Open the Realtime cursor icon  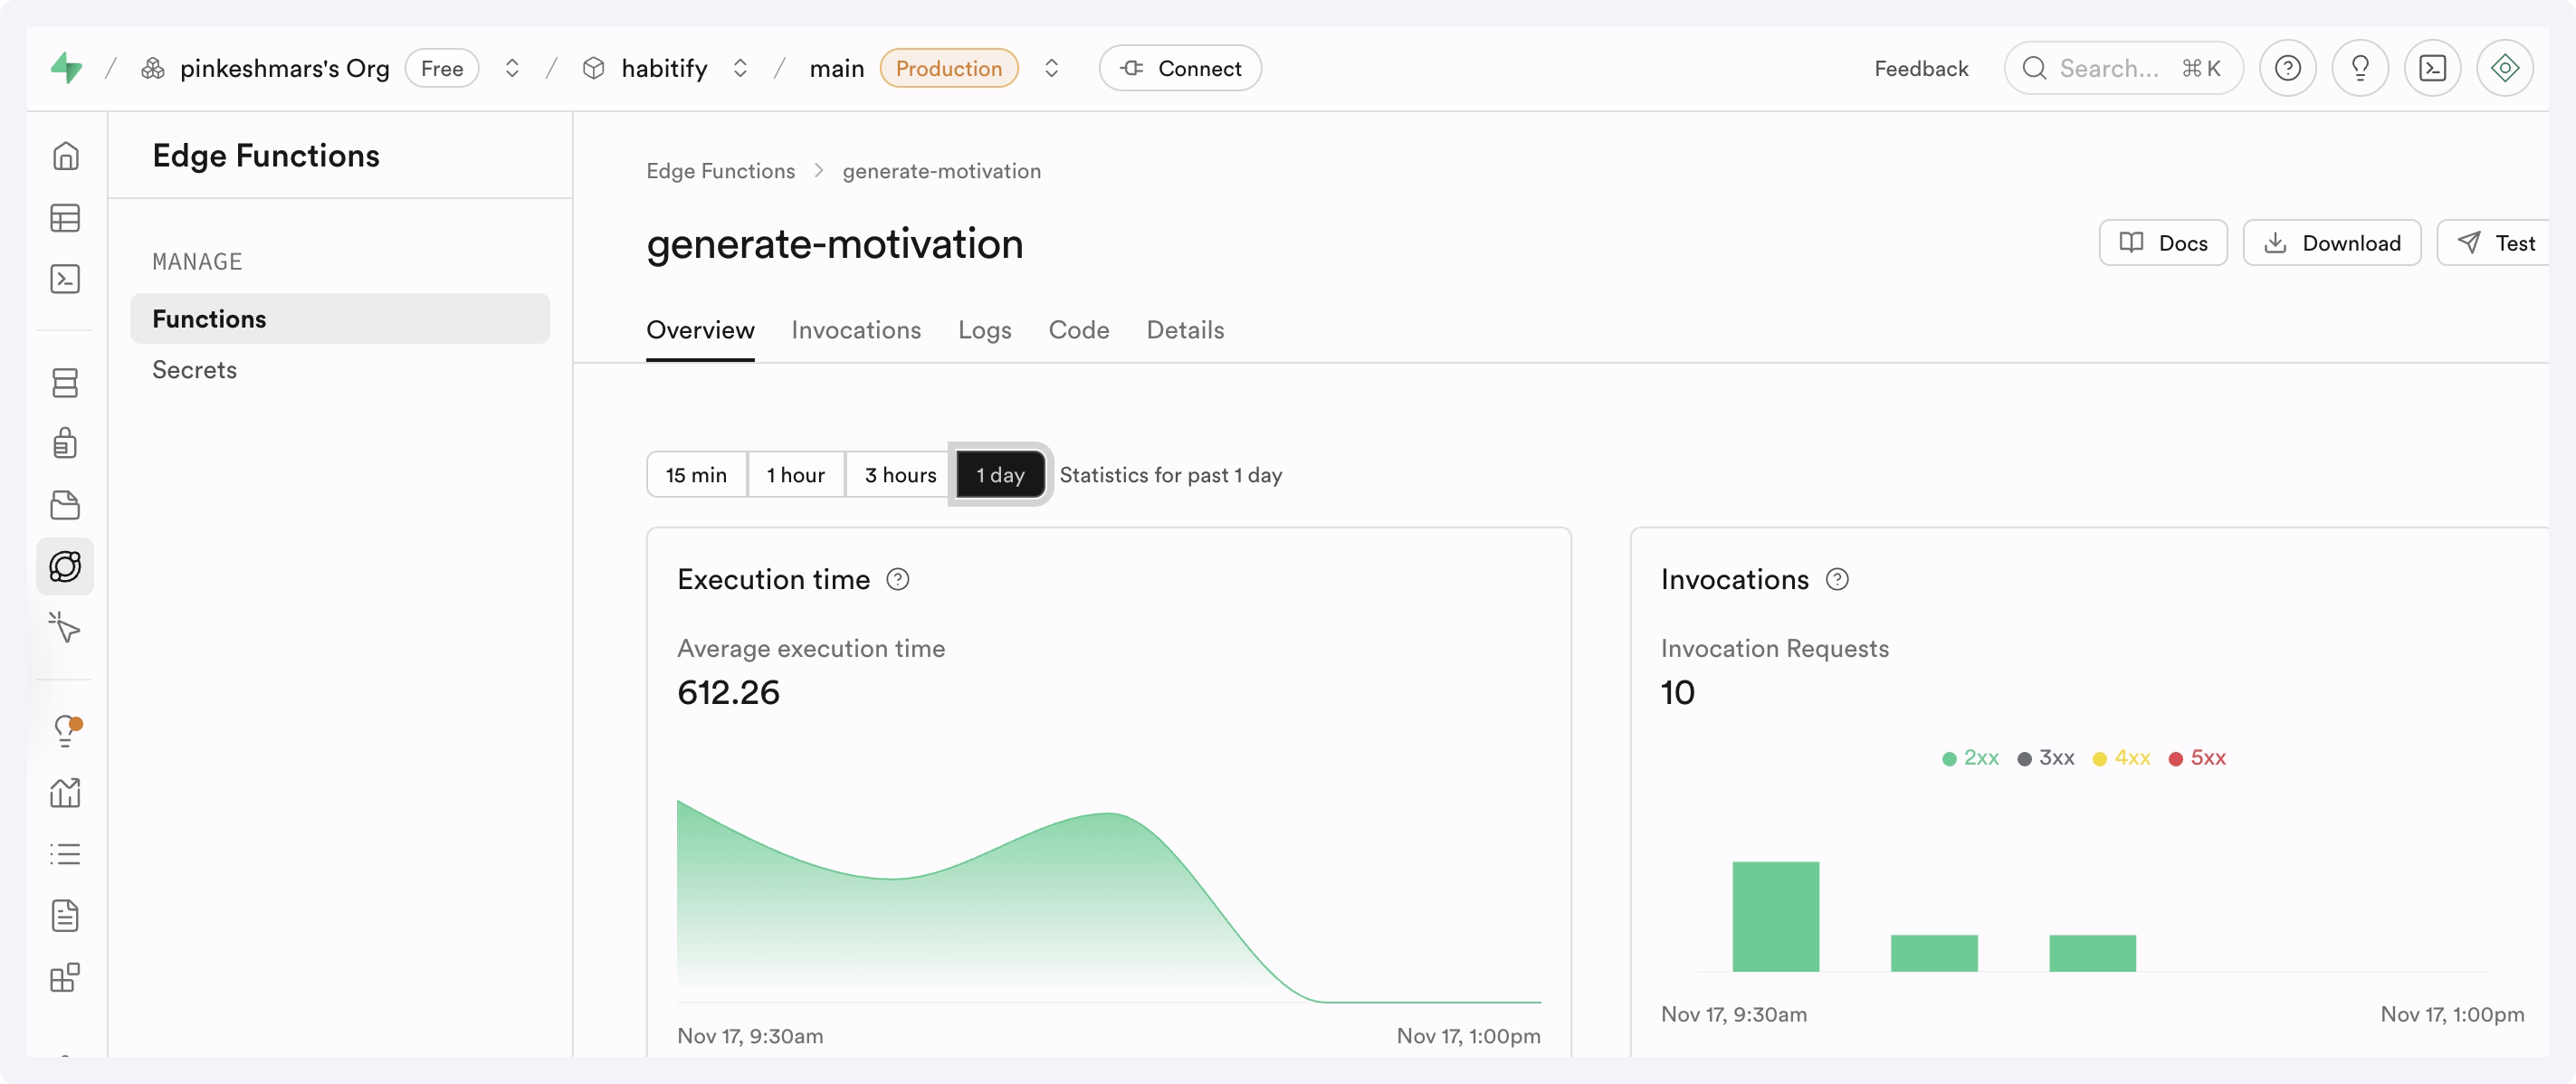coord(65,628)
